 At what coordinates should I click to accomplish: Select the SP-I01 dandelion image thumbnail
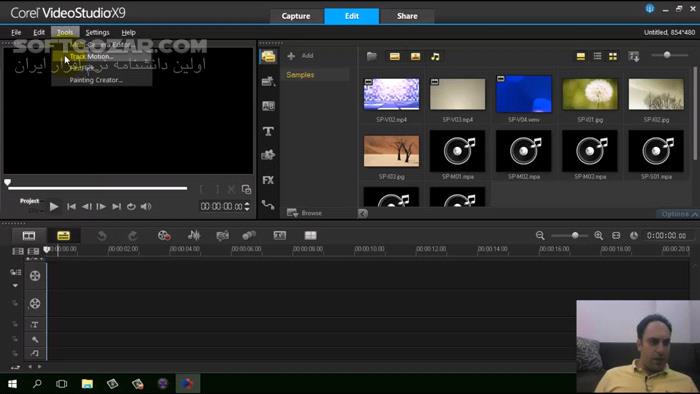(590, 94)
